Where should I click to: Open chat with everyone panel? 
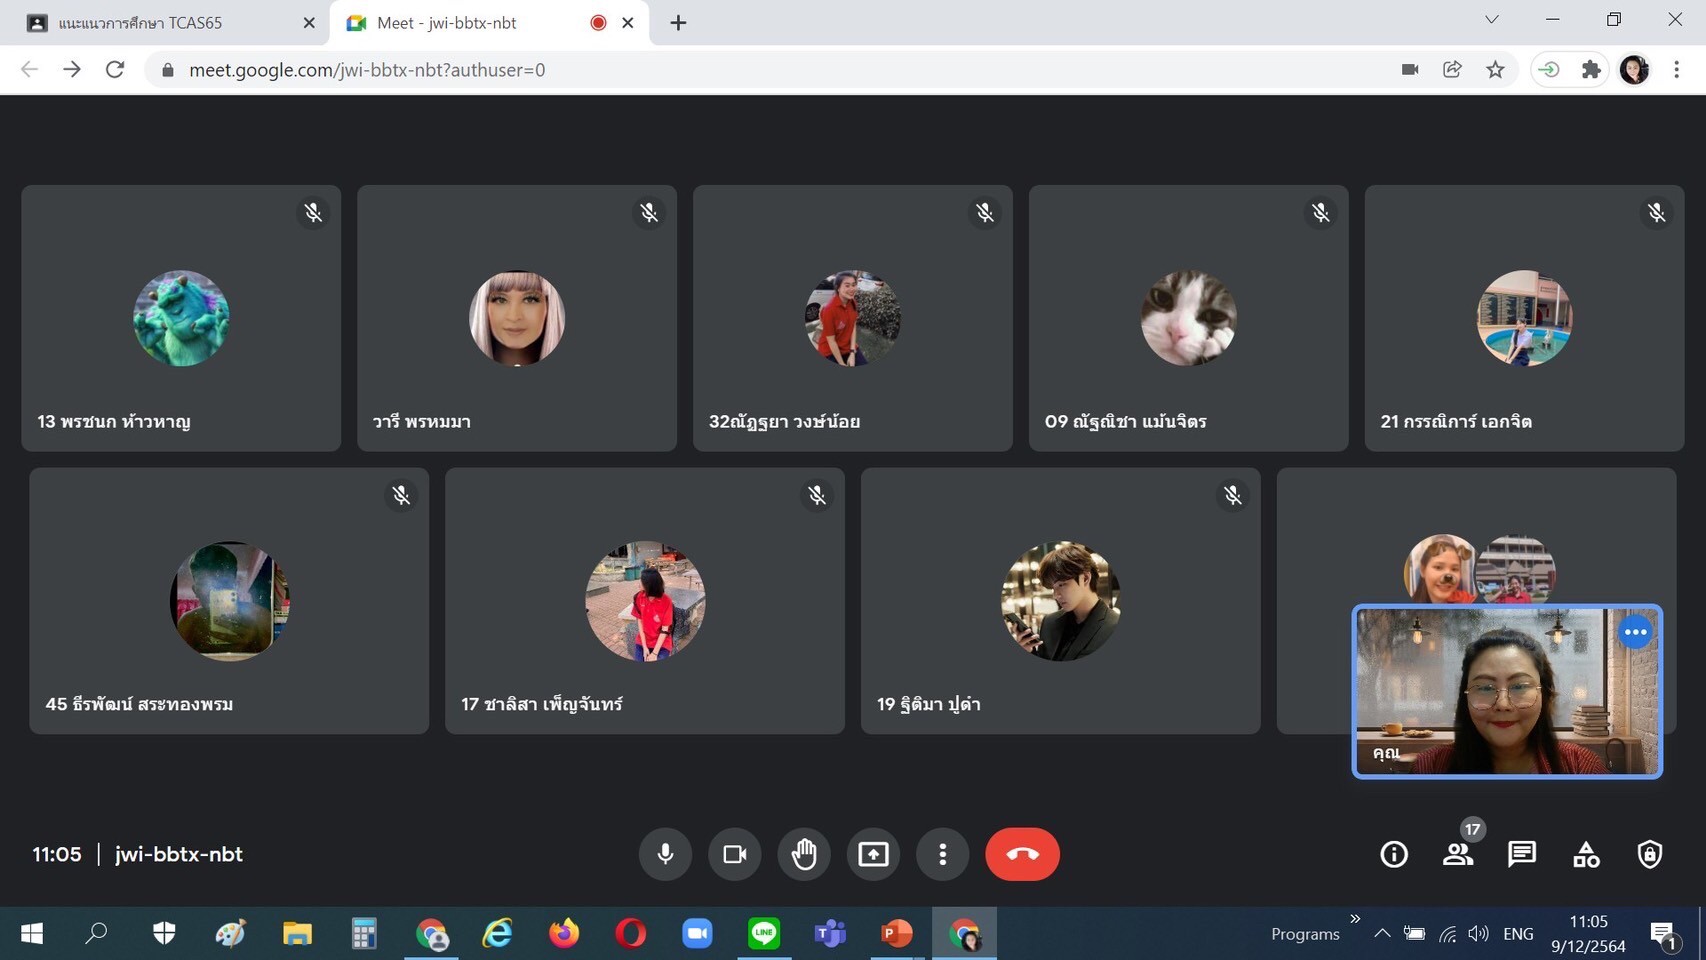[x=1522, y=854]
